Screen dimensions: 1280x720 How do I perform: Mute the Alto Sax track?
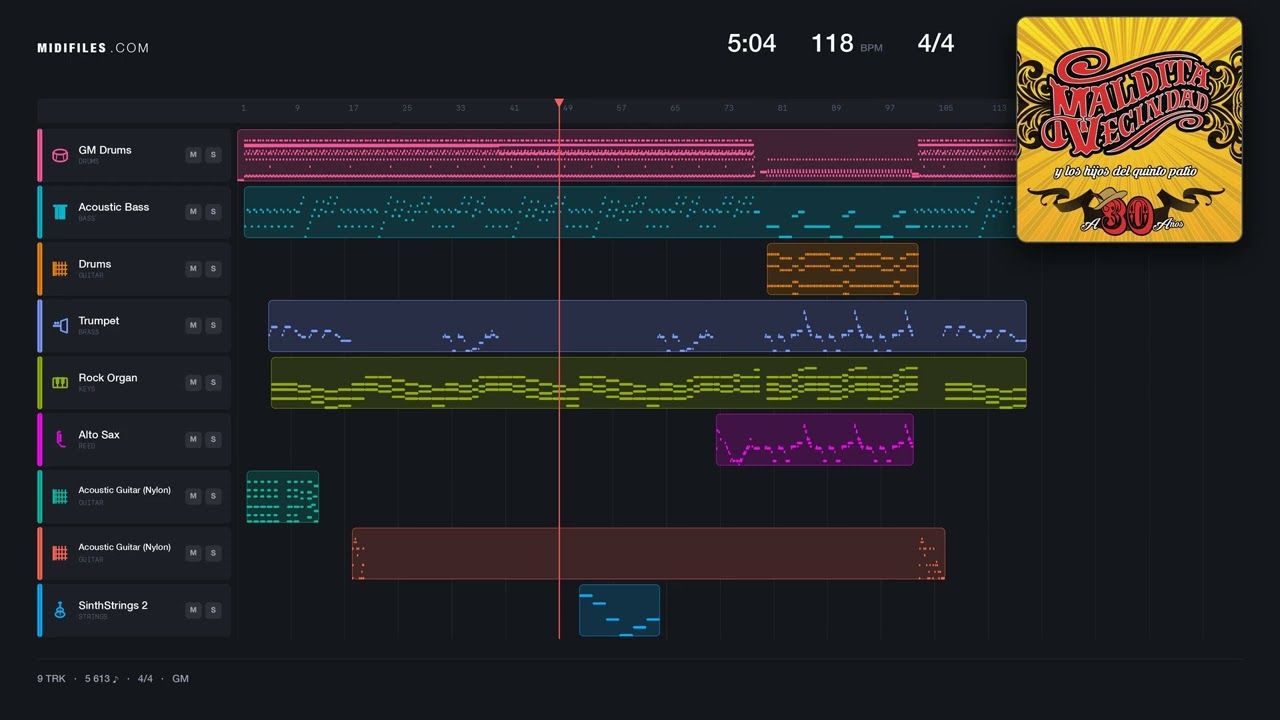pyautogui.click(x=194, y=440)
